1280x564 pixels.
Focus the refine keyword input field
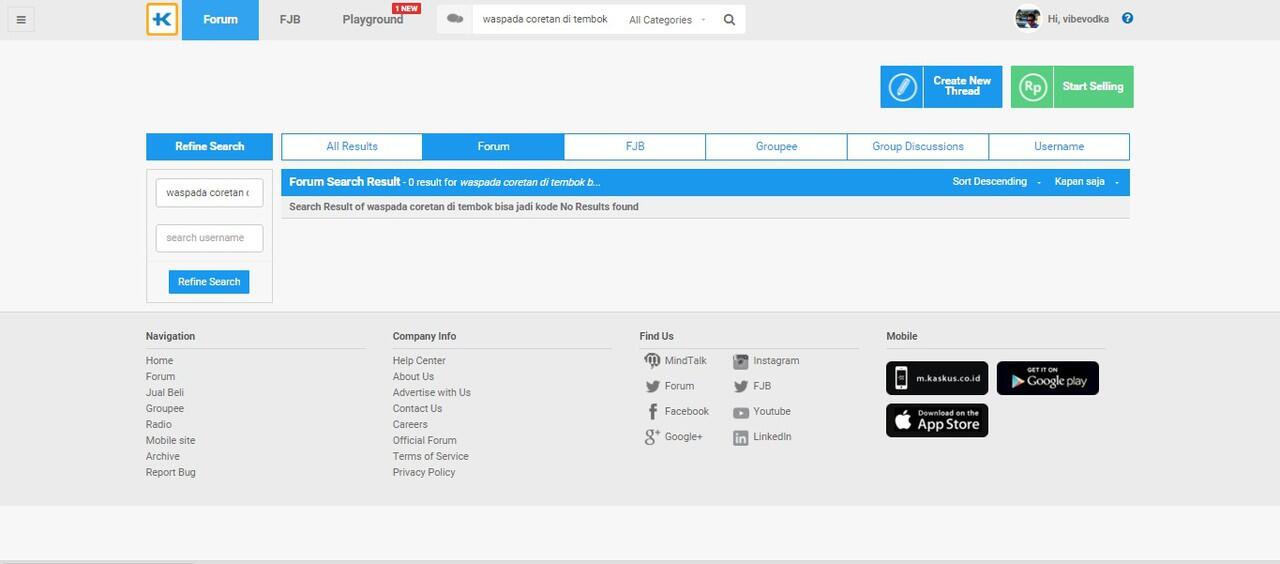coord(209,193)
